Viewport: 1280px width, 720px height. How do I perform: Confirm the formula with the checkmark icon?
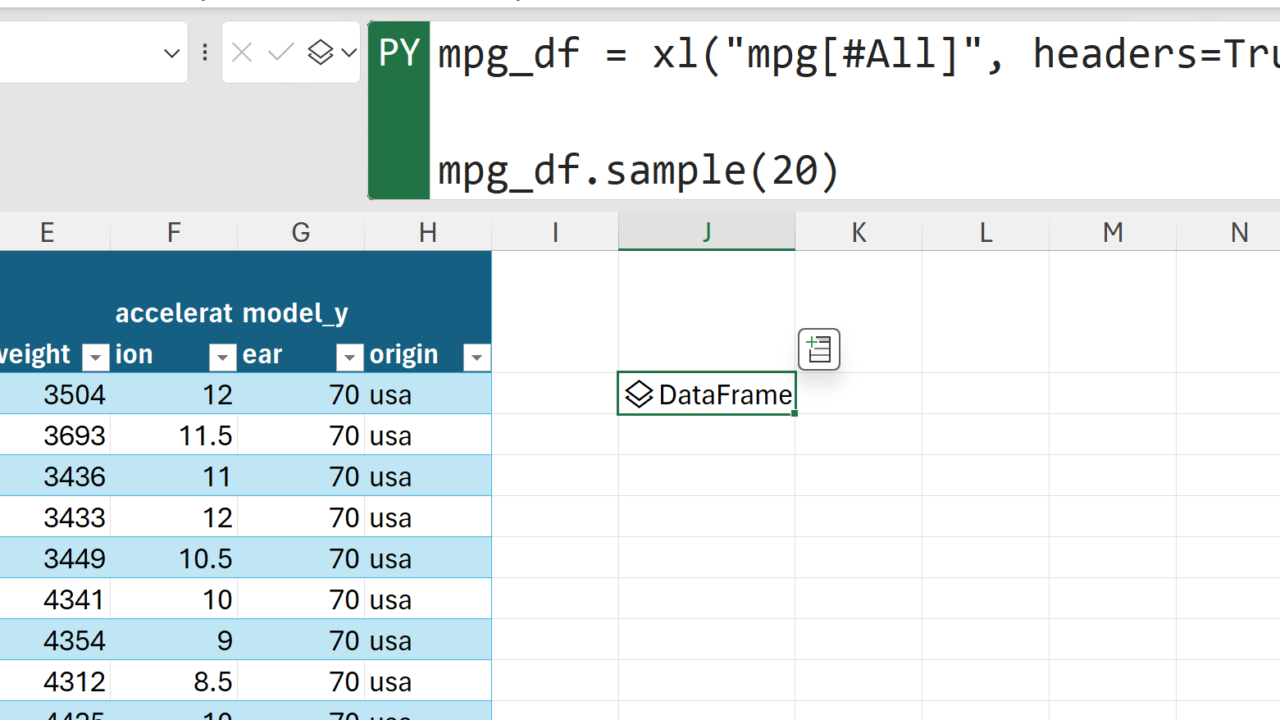[280, 53]
